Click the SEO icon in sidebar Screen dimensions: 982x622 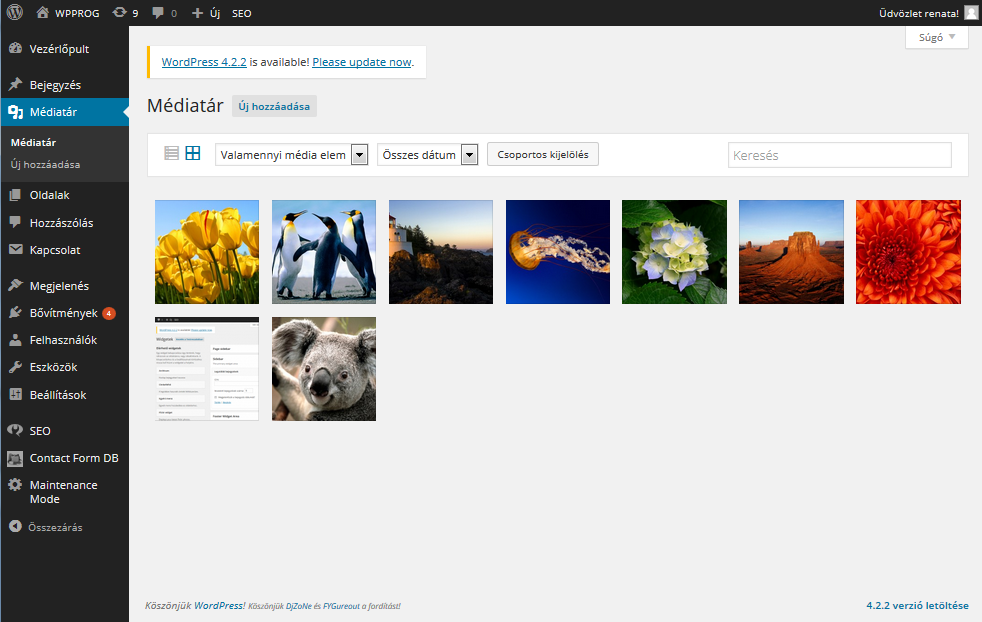click(15, 431)
